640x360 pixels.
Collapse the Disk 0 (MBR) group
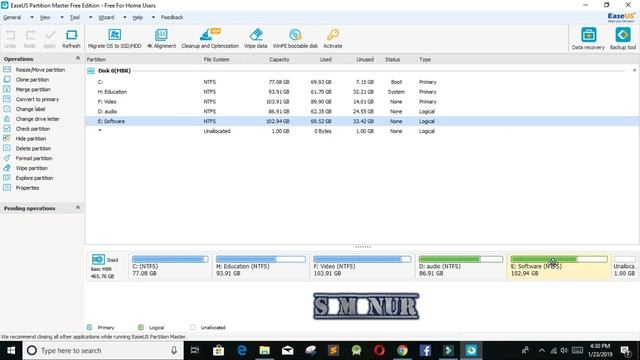pos(634,71)
